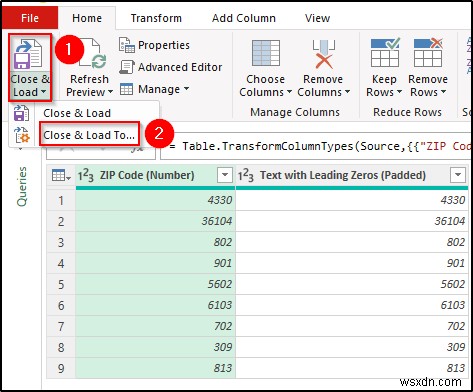
Task: Open the Advanced Editor
Action: 171,67
